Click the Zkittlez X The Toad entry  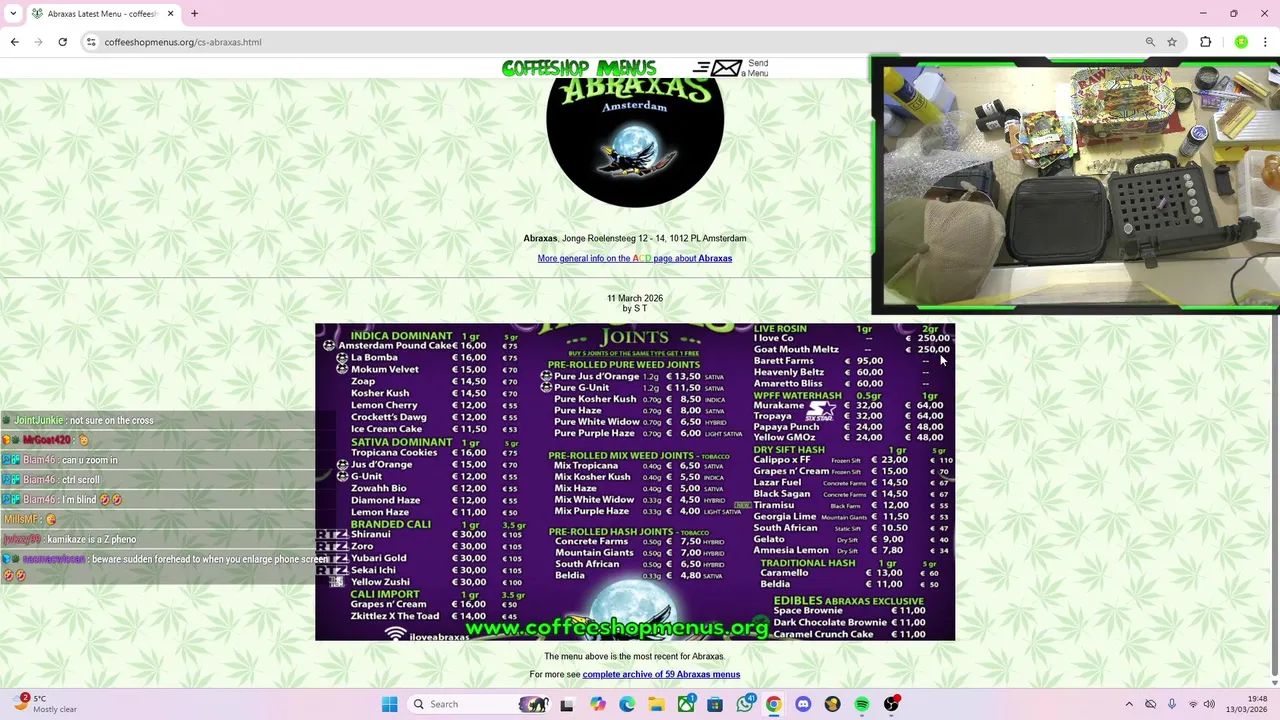pyautogui.click(x=395, y=616)
